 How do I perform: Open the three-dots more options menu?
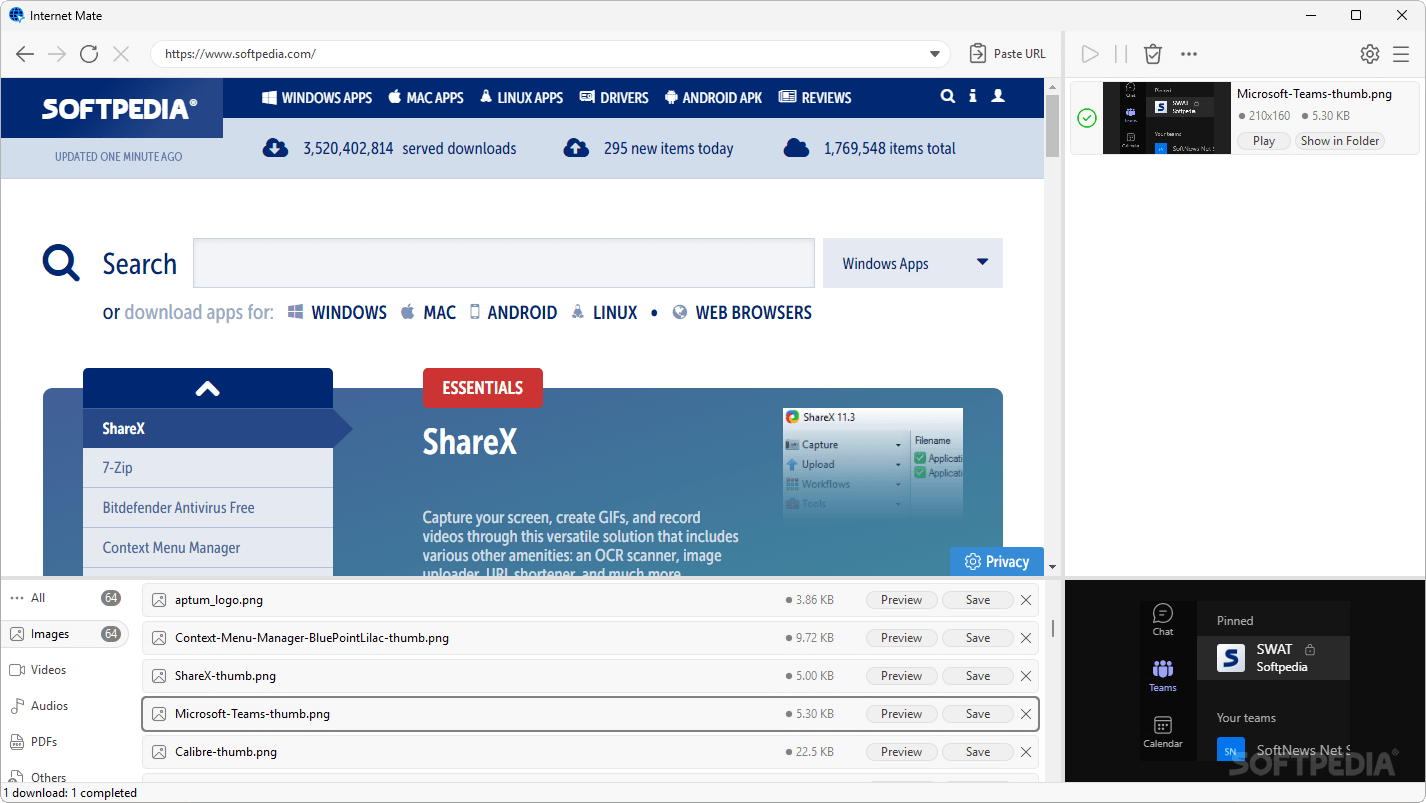click(x=1189, y=54)
